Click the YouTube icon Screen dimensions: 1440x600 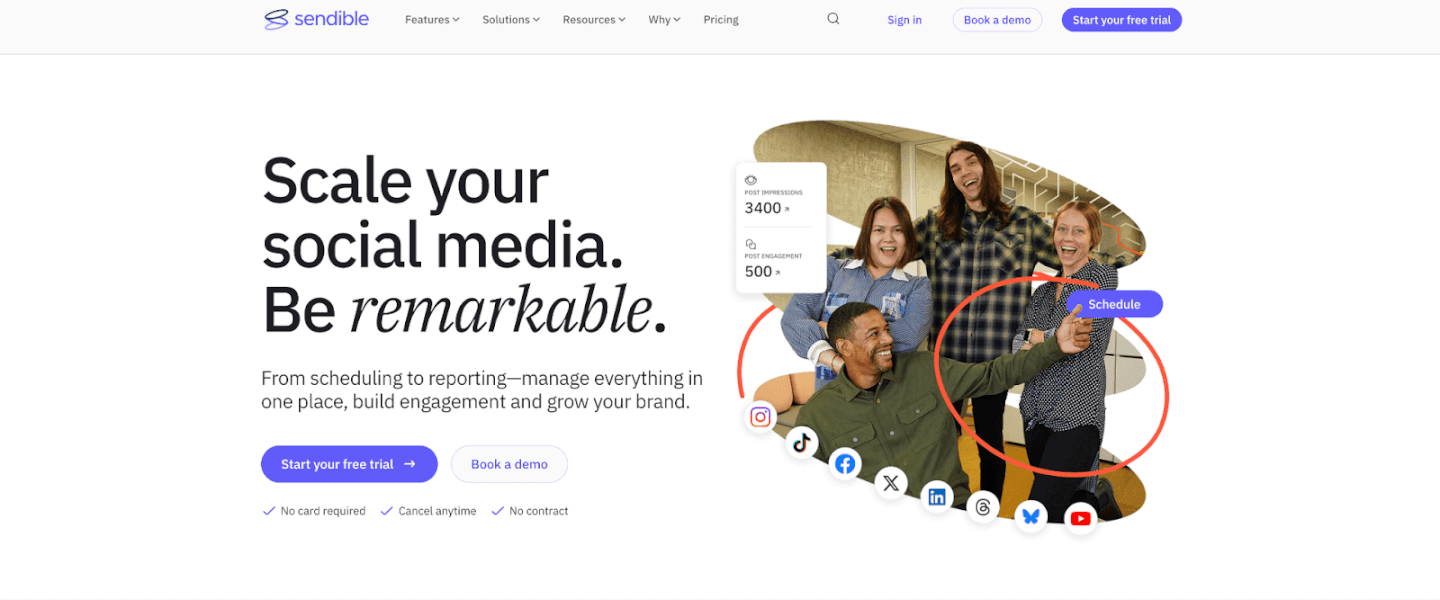[x=1080, y=518]
